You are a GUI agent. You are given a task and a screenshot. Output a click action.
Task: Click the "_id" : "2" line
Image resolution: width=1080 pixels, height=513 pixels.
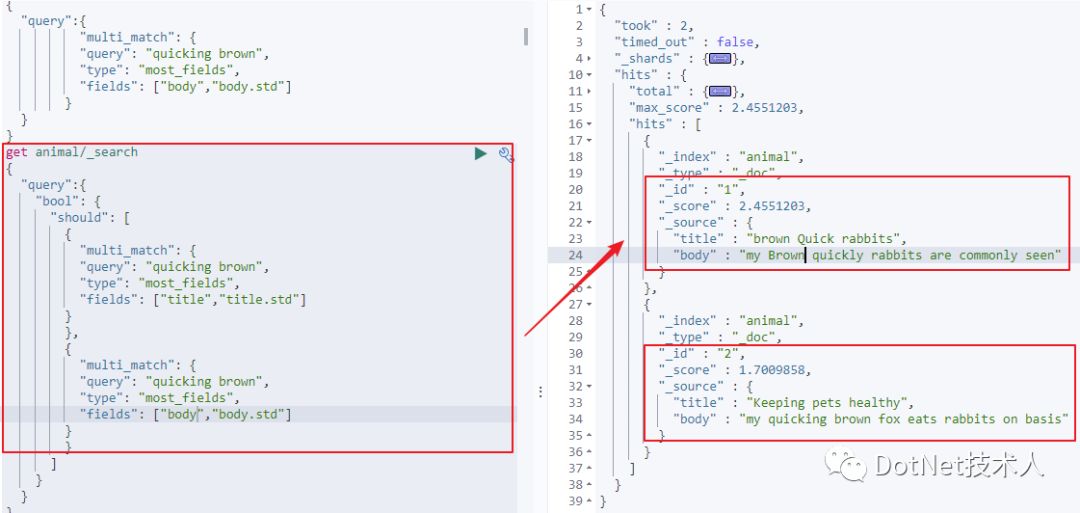point(701,353)
